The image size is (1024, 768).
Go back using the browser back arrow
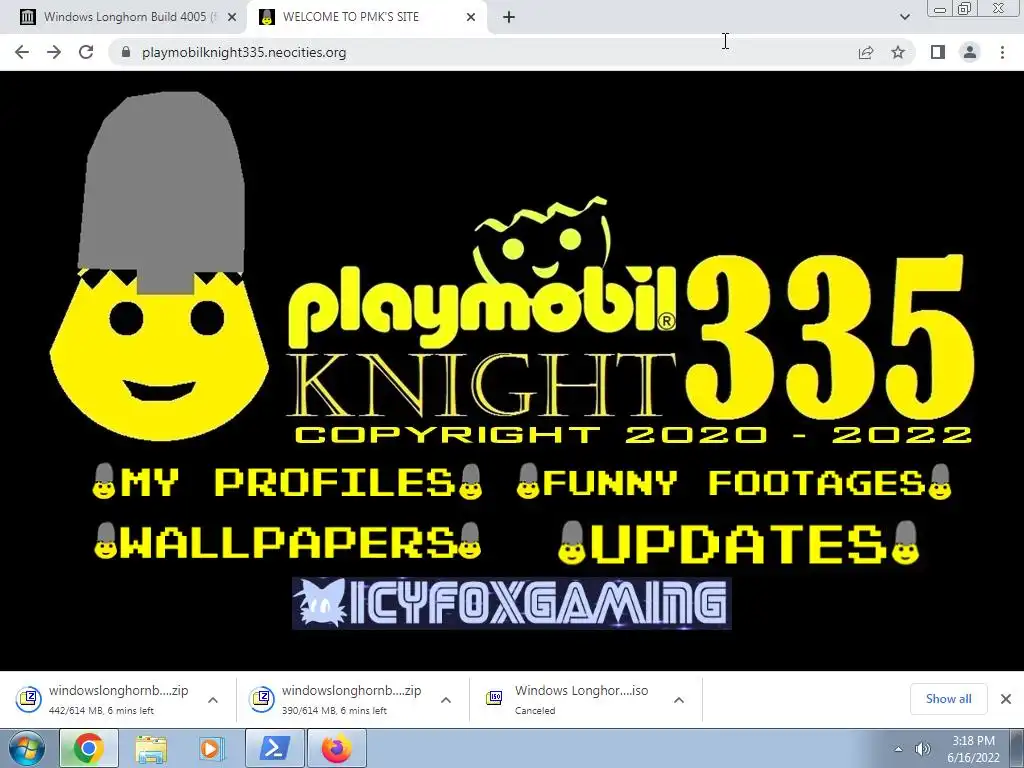[x=22, y=52]
